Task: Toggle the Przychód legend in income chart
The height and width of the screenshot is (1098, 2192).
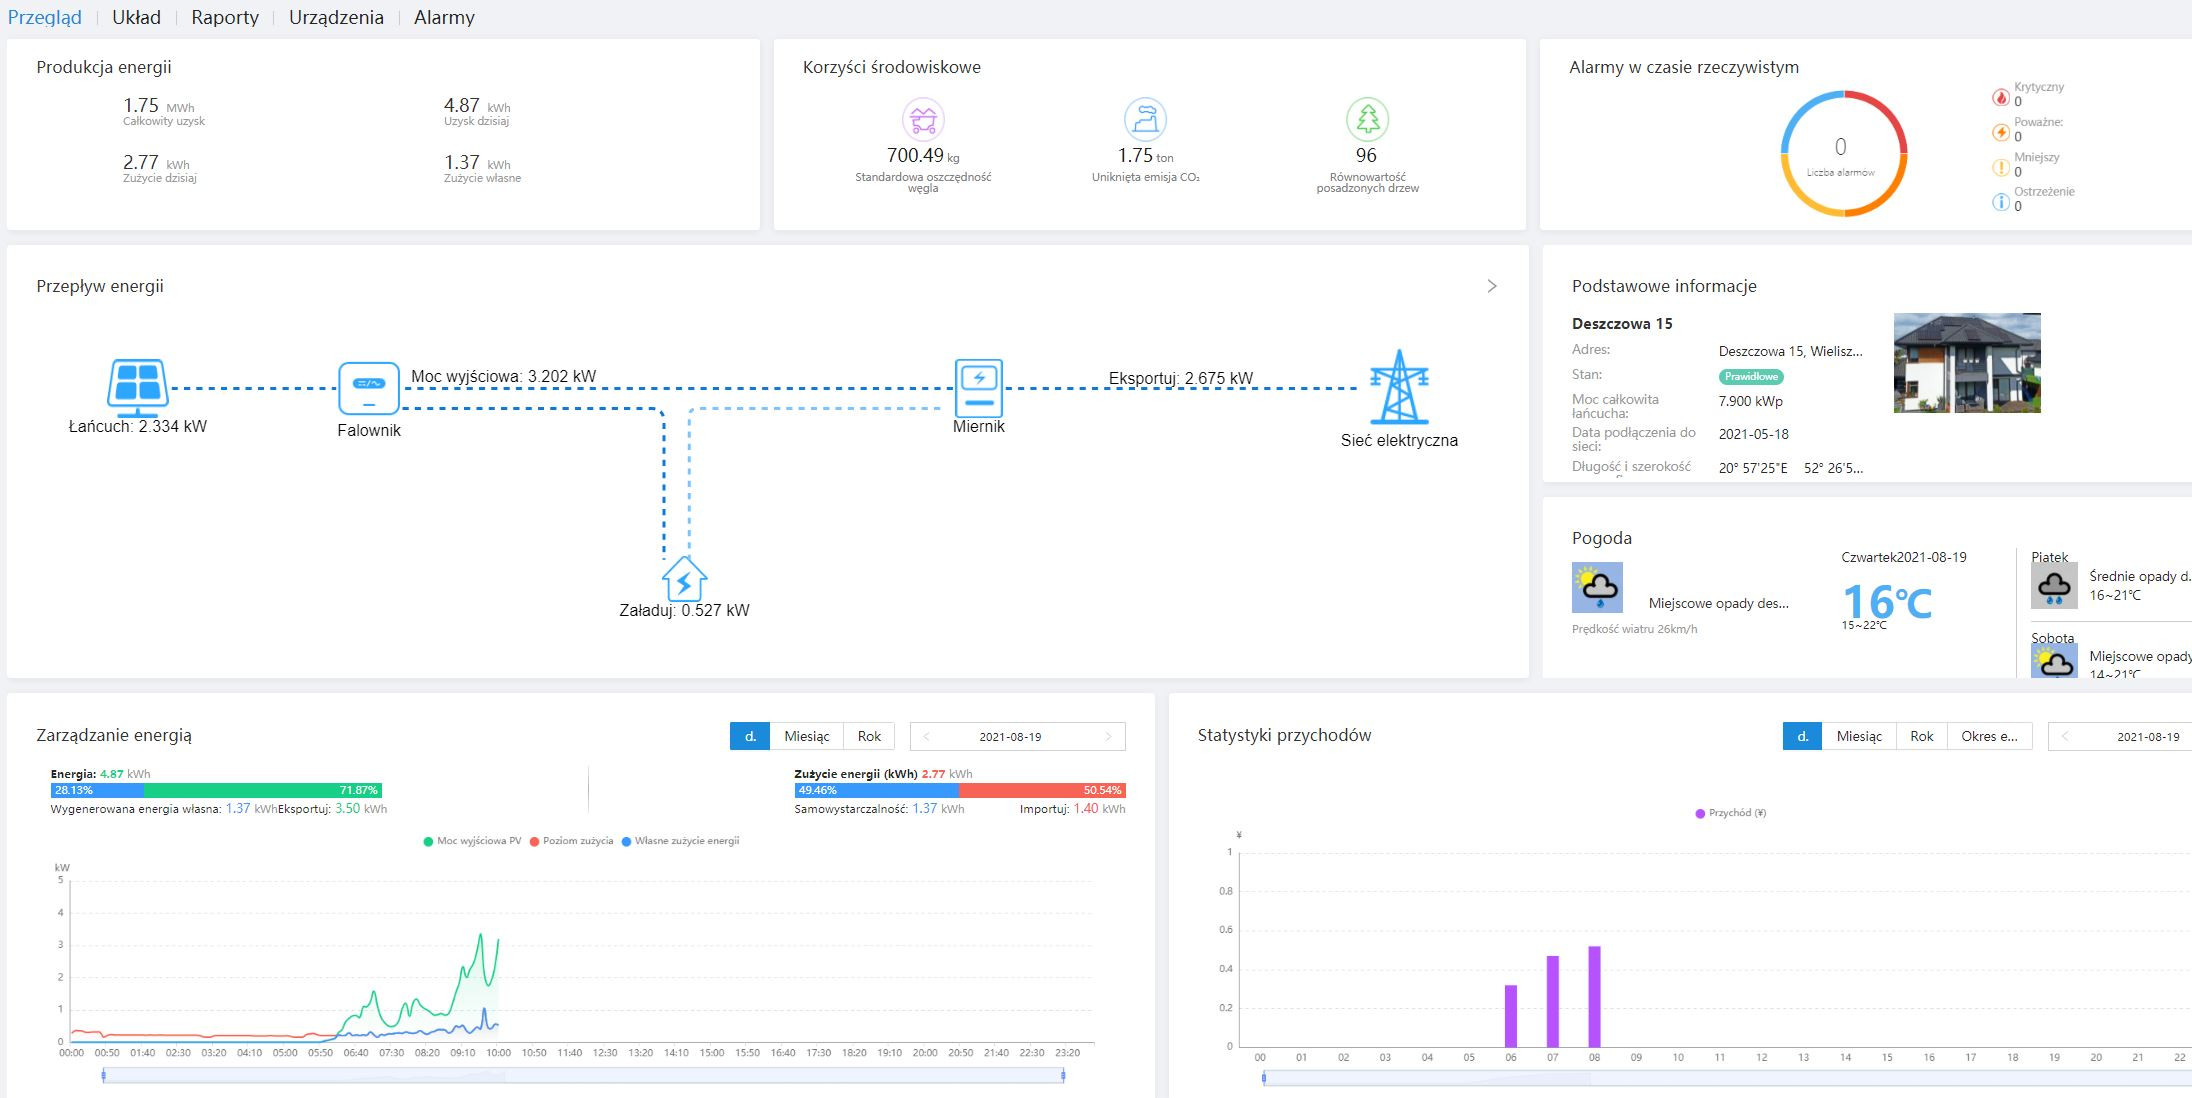Action: pos(1730,813)
